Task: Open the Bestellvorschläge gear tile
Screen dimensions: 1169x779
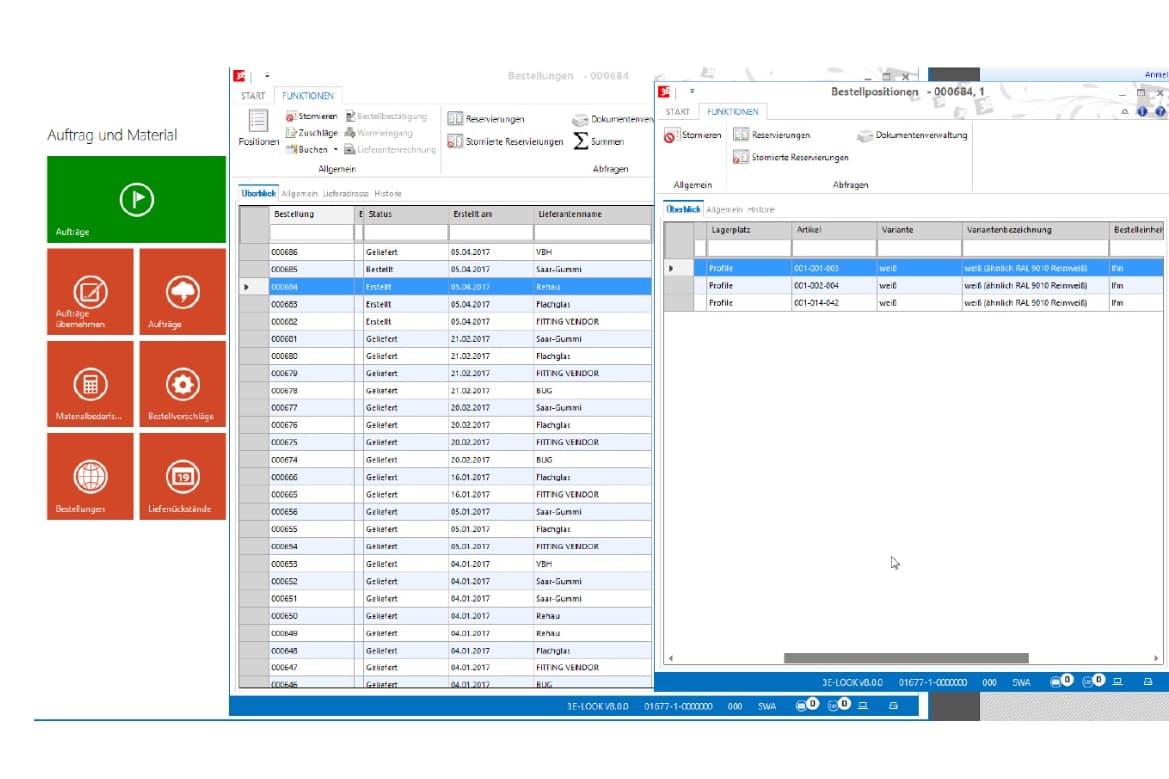Action: pos(183,384)
